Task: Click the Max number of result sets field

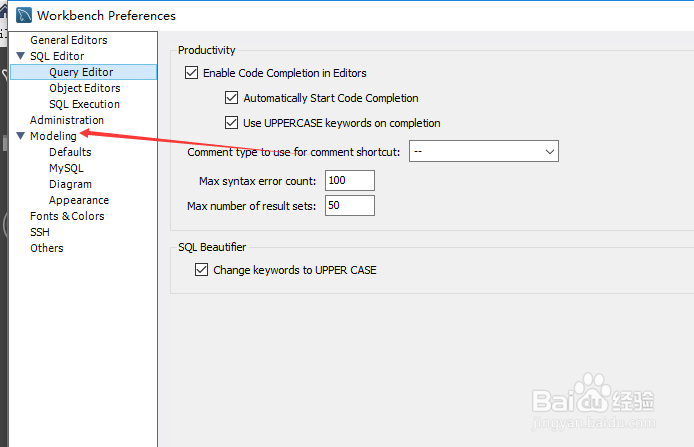Action: (x=349, y=206)
